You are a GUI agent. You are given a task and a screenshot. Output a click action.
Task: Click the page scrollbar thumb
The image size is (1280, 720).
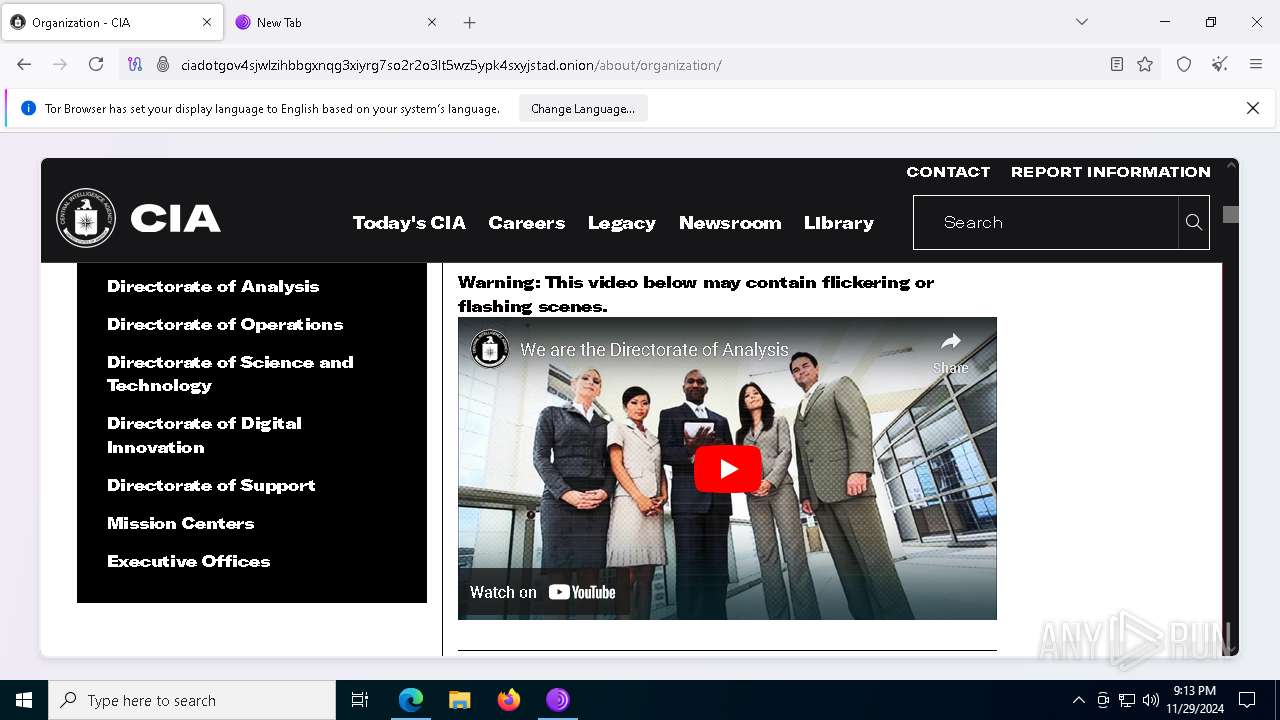point(1231,214)
